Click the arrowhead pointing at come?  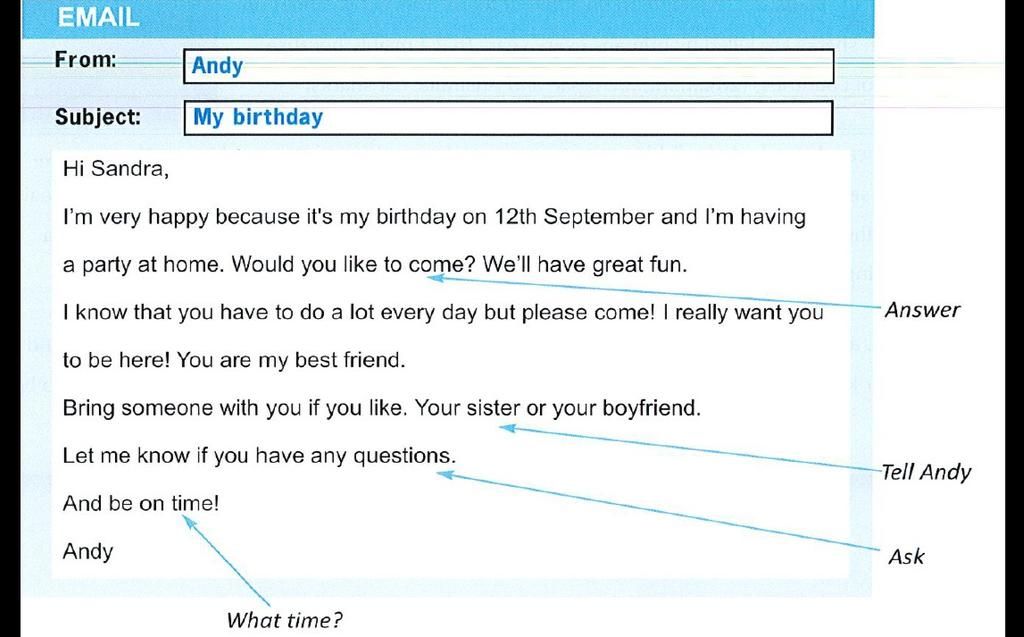436,278
